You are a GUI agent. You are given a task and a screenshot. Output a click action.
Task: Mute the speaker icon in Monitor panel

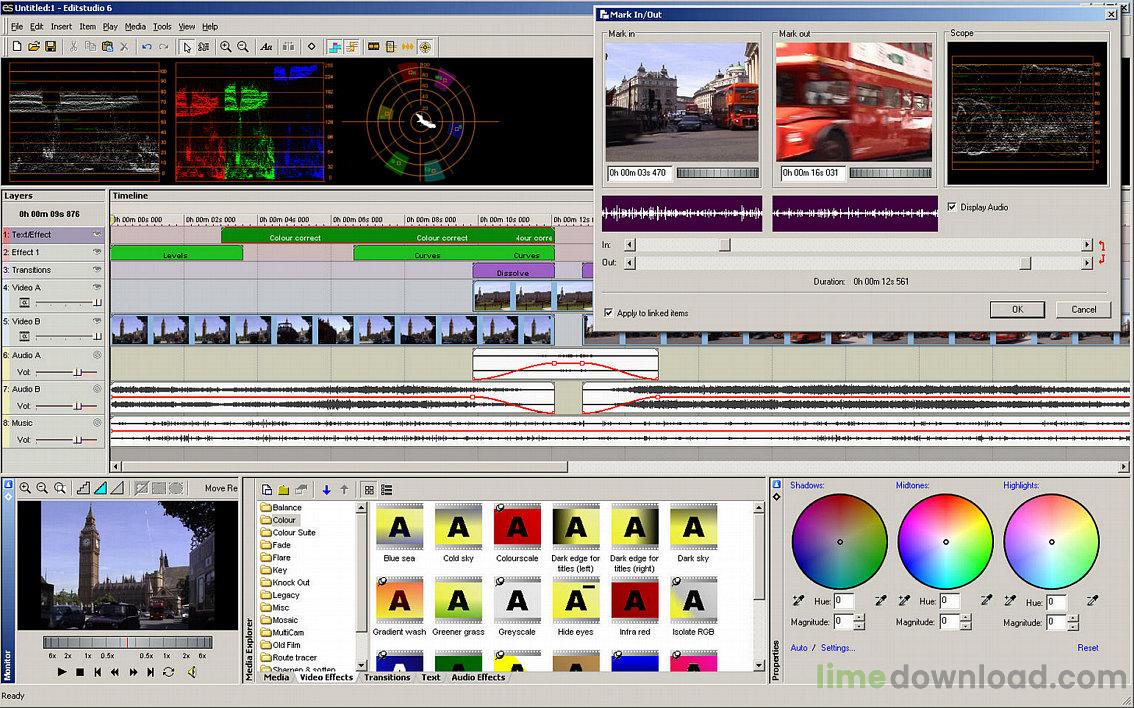pyautogui.click(x=192, y=672)
